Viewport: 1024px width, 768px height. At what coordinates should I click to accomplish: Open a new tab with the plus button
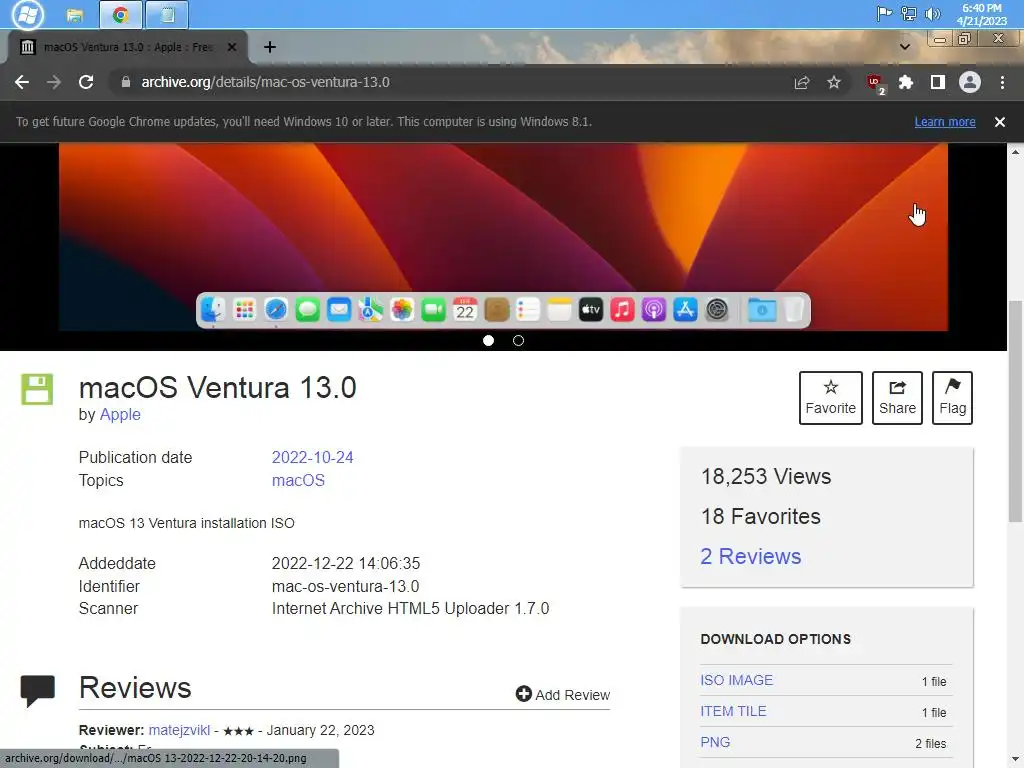[270, 47]
